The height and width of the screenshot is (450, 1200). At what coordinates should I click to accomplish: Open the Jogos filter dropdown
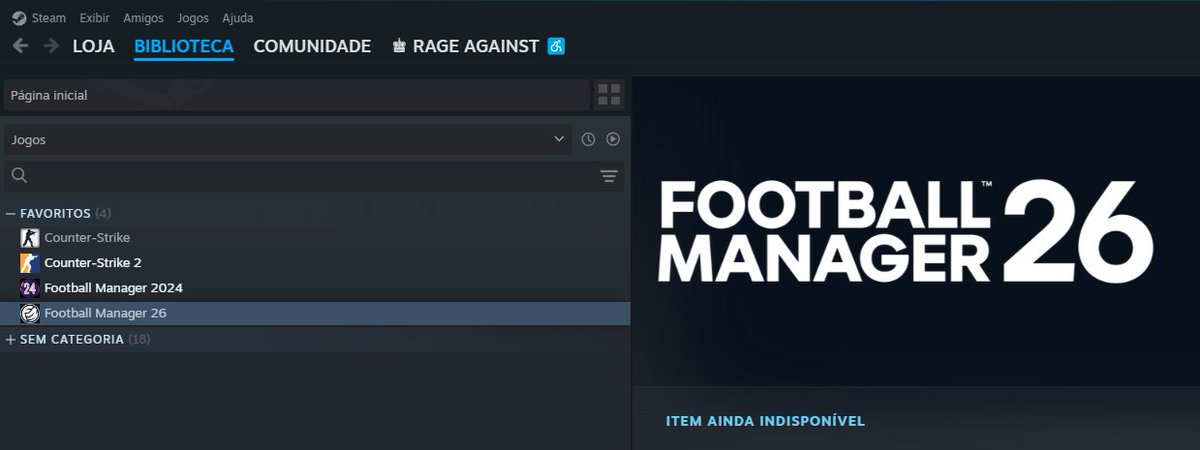pyautogui.click(x=288, y=139)
